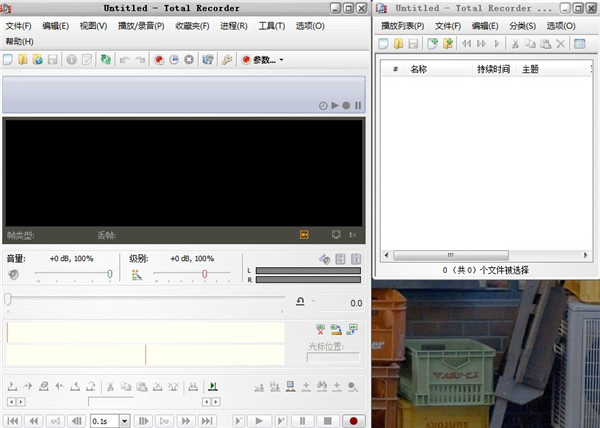Open the 0.1s step size dropdown

coord(124,421)
